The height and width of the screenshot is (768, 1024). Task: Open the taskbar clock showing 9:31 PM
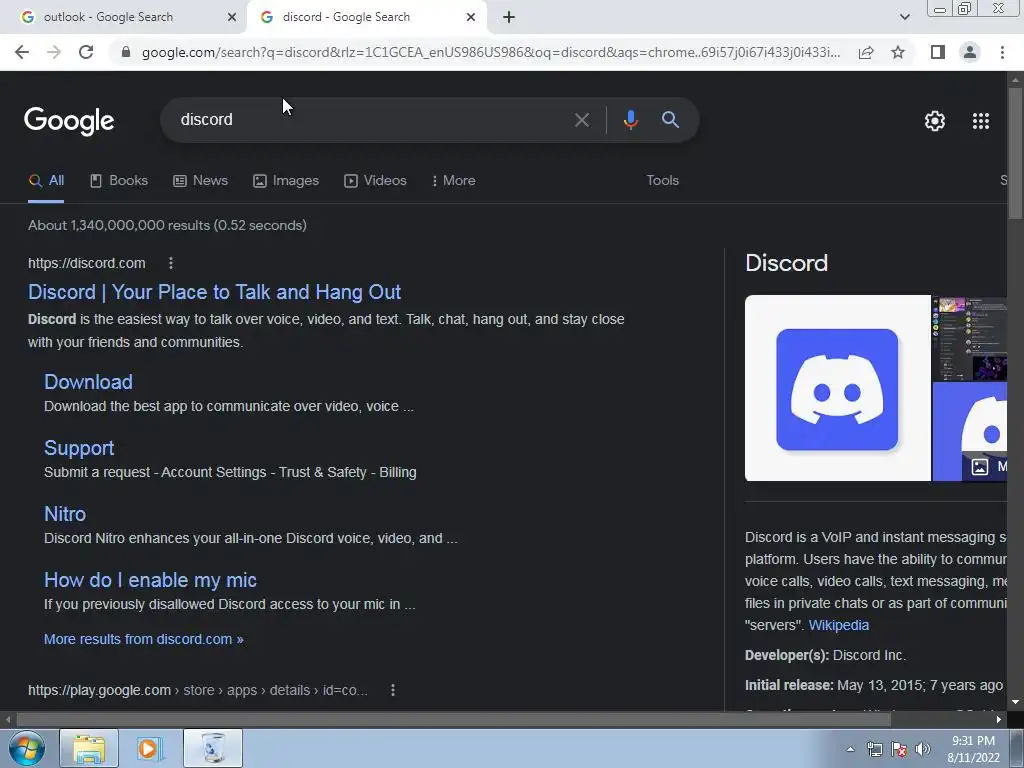click(x=973, y=749)
